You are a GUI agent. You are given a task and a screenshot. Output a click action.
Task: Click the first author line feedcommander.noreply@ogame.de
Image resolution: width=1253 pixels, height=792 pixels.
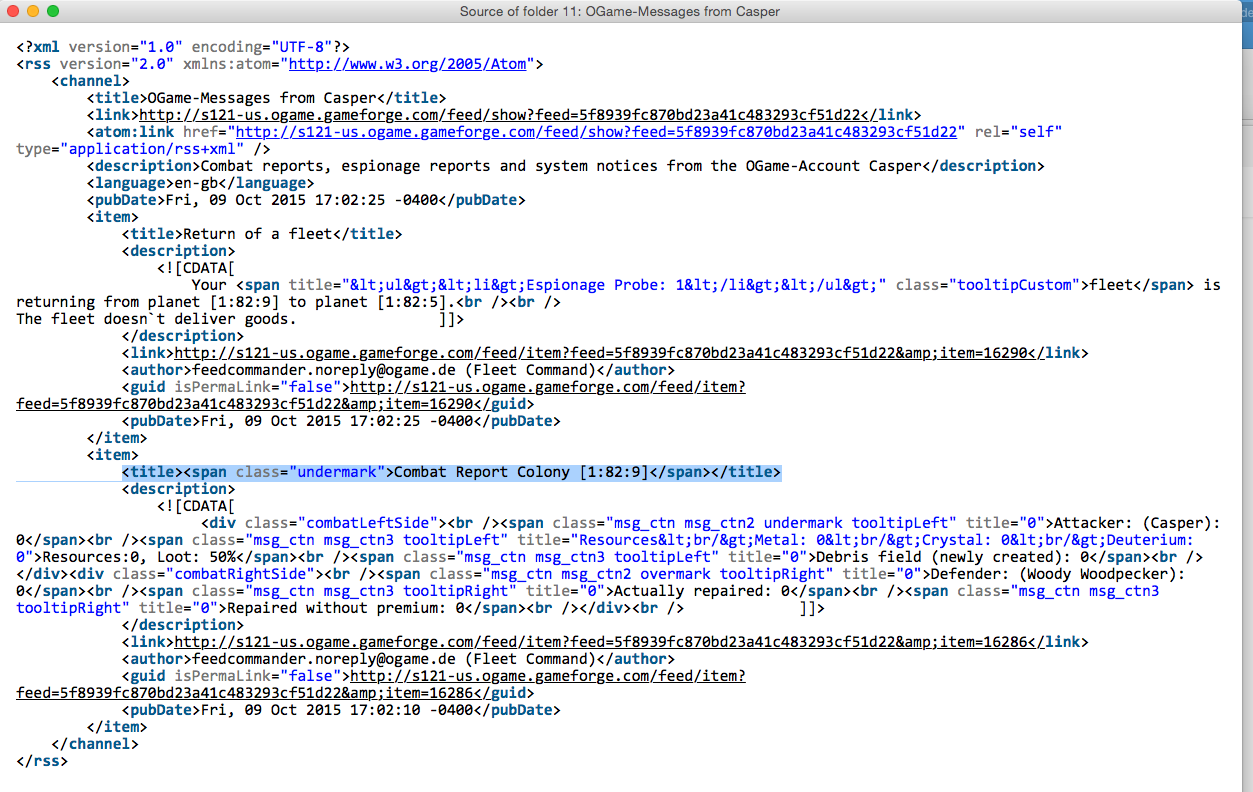click(399, 370)
